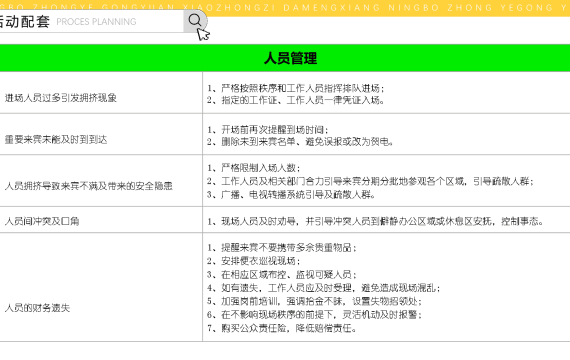Click line 严格限制入场人数
Image resolution: width=570 pixels, height=360 pixels.
click(x=254, y=168)
